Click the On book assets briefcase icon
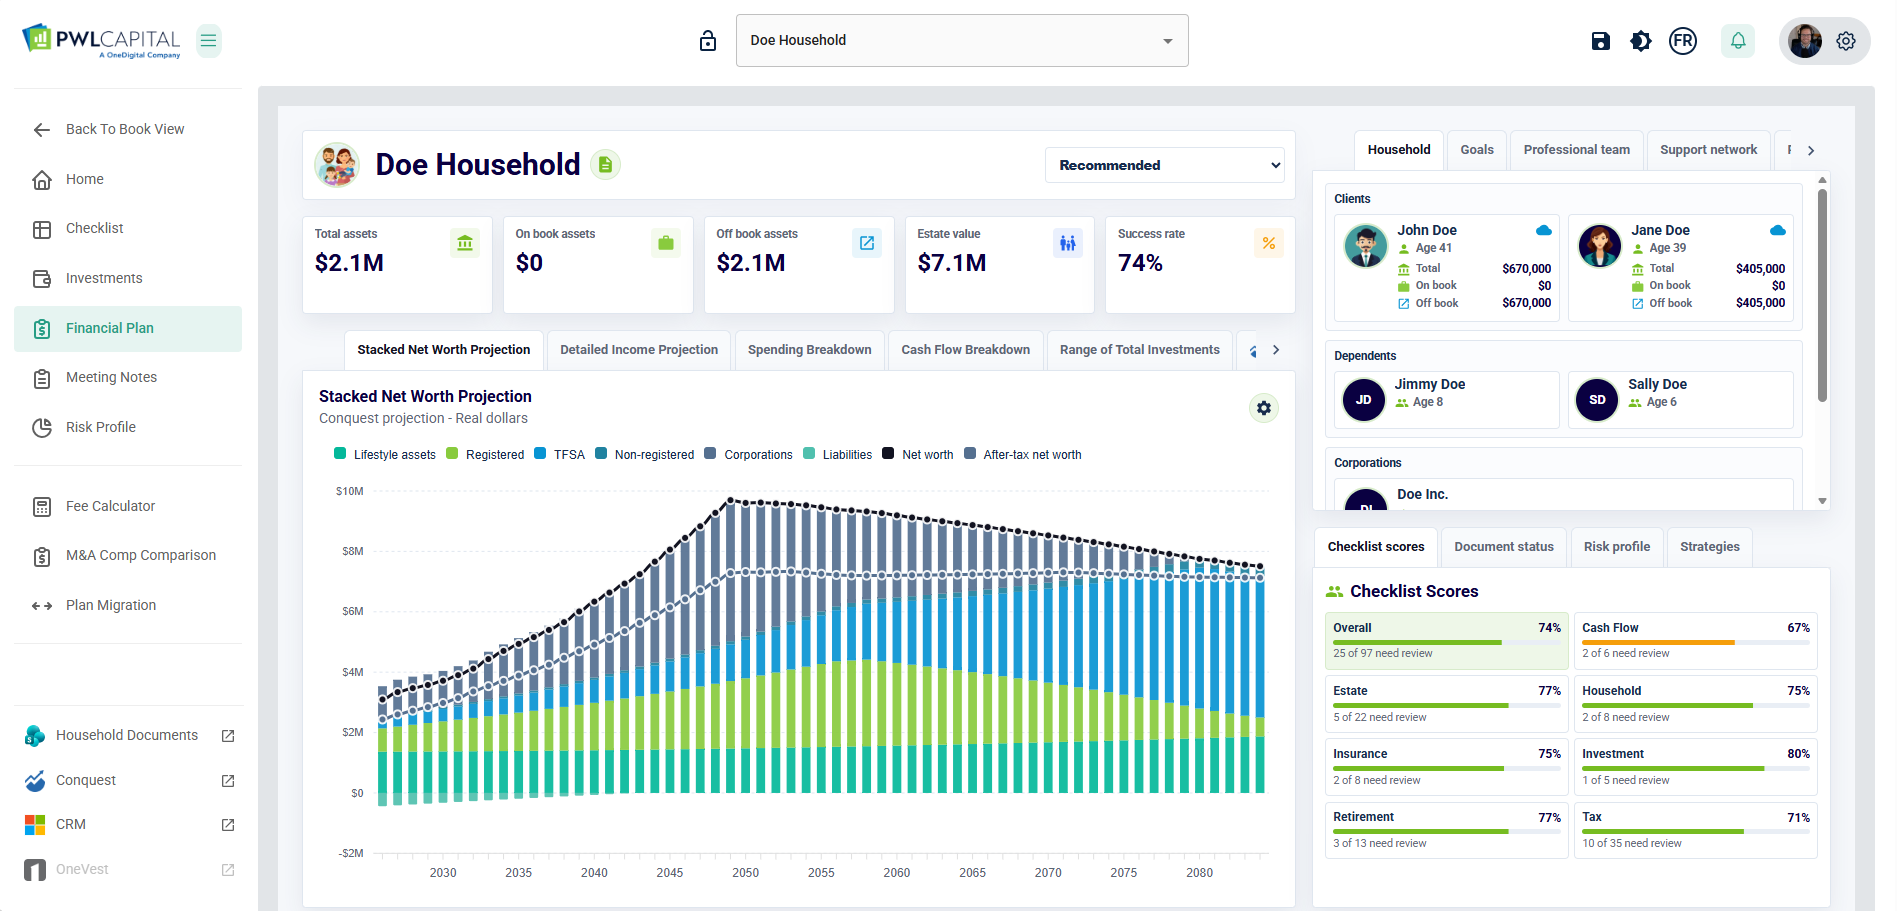Image resolution: width=1897 pixels, height=911 pixels. click(x=666, y=243)
